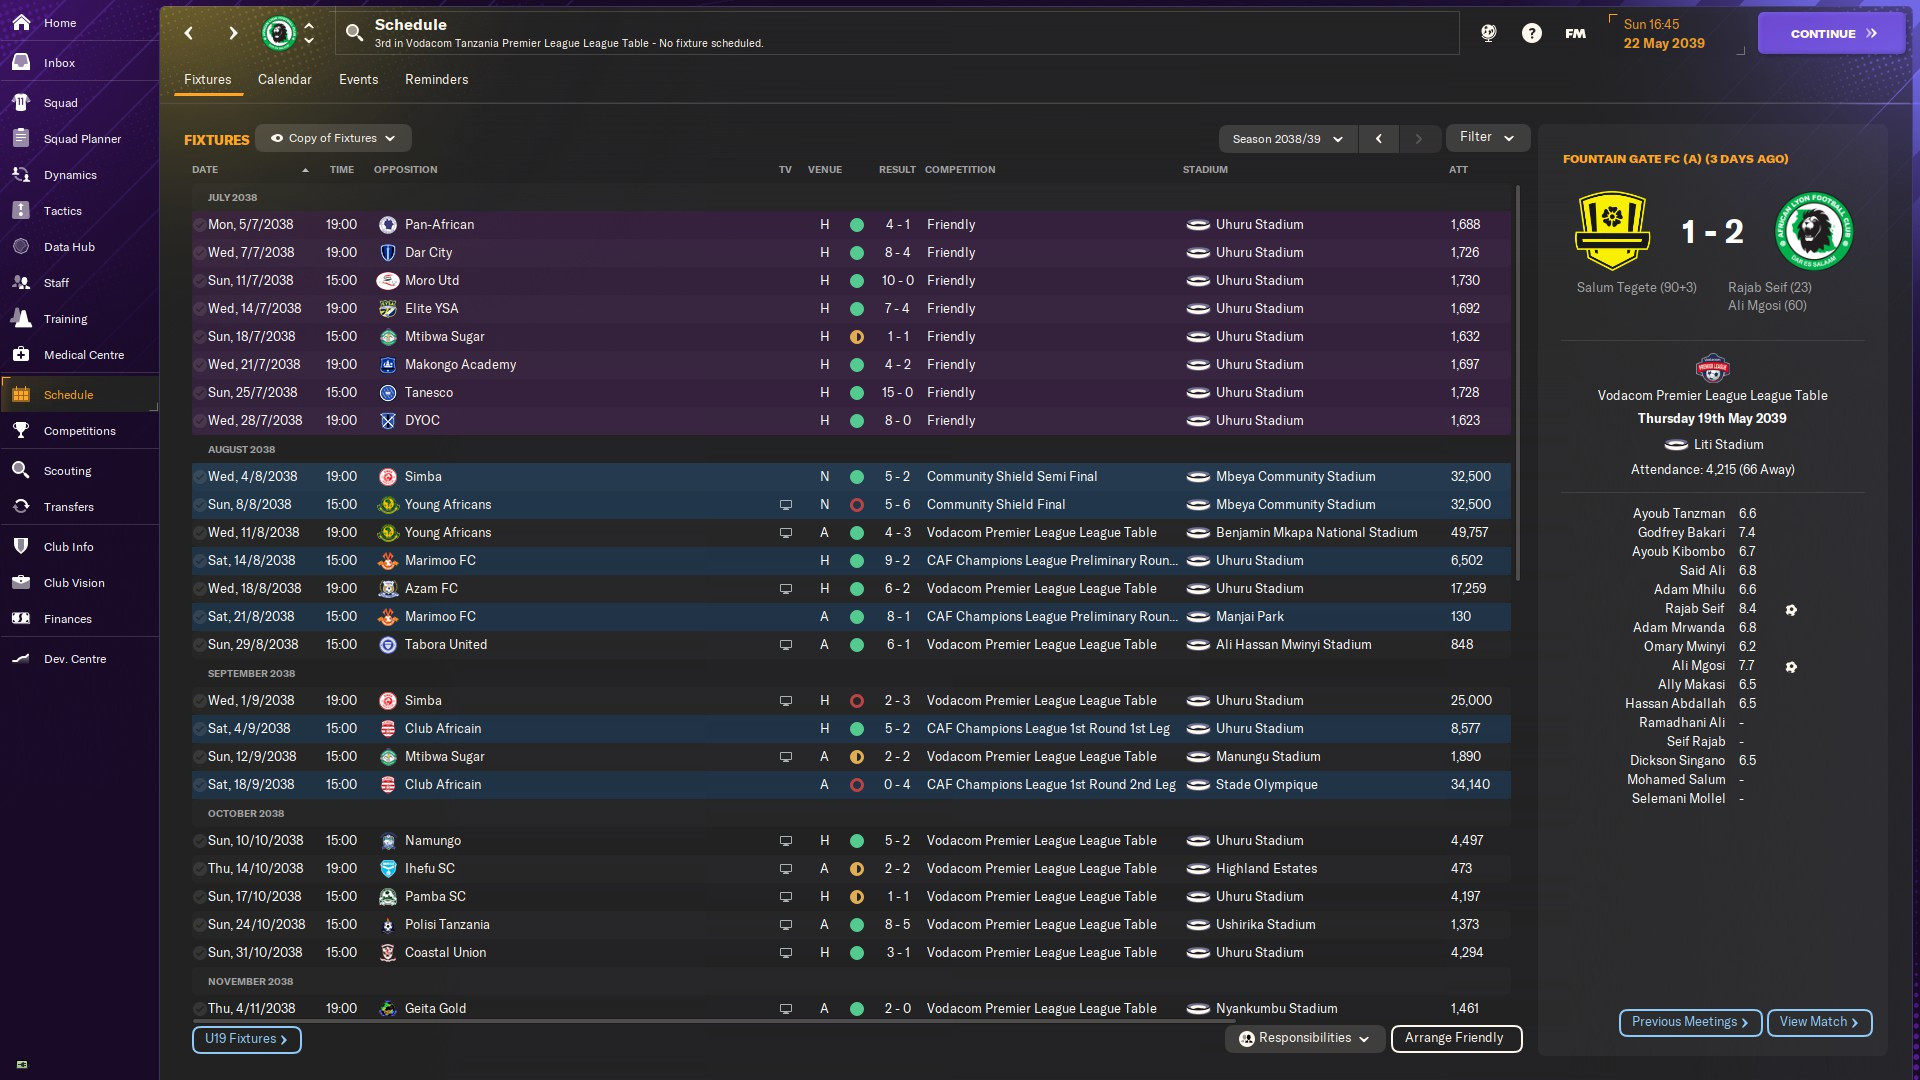Screen dimensions: 1920x1080
Task: Open the Medical Centre sidebar icon
Action: [x=21, y=355]
